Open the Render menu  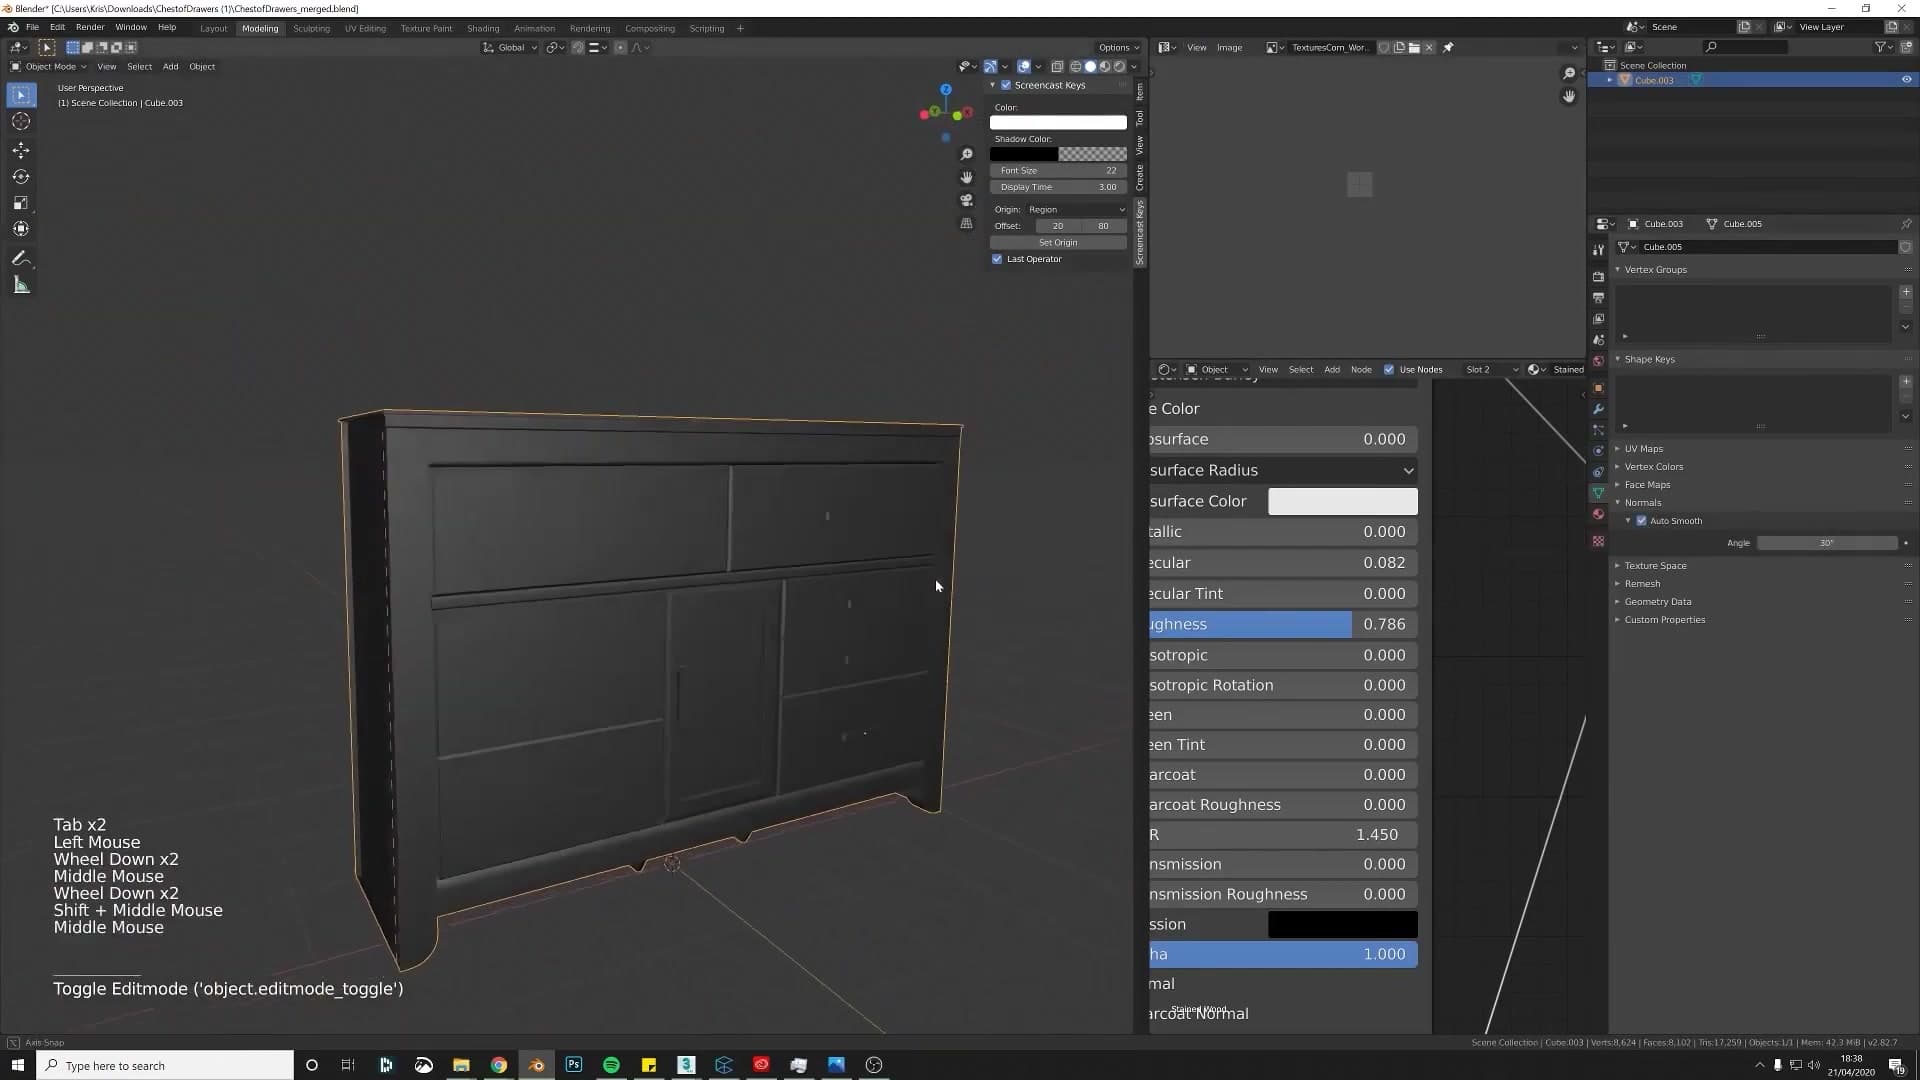tap(90, 28)
